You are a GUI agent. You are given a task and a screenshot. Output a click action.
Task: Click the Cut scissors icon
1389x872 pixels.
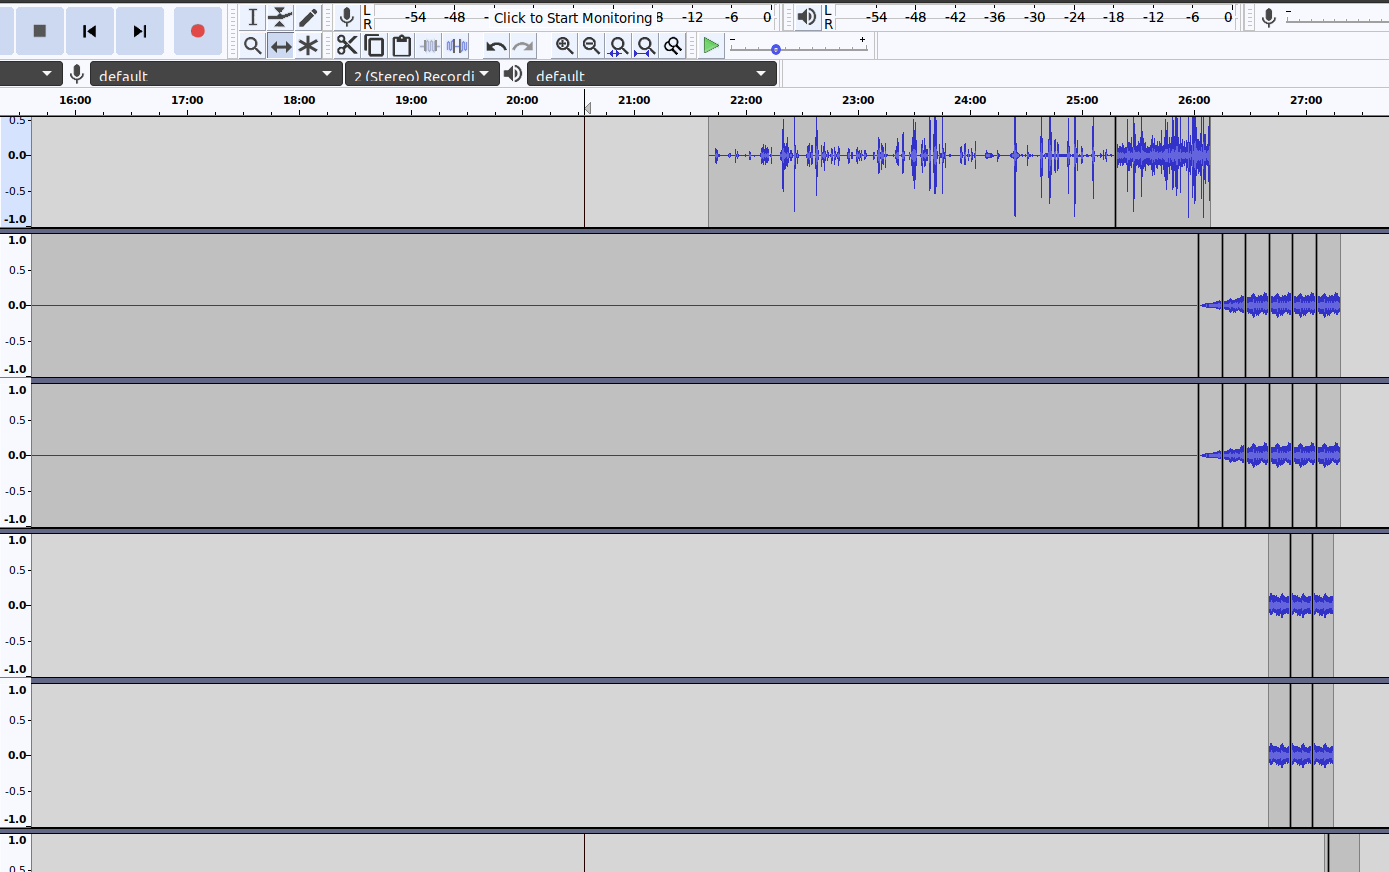347,46
